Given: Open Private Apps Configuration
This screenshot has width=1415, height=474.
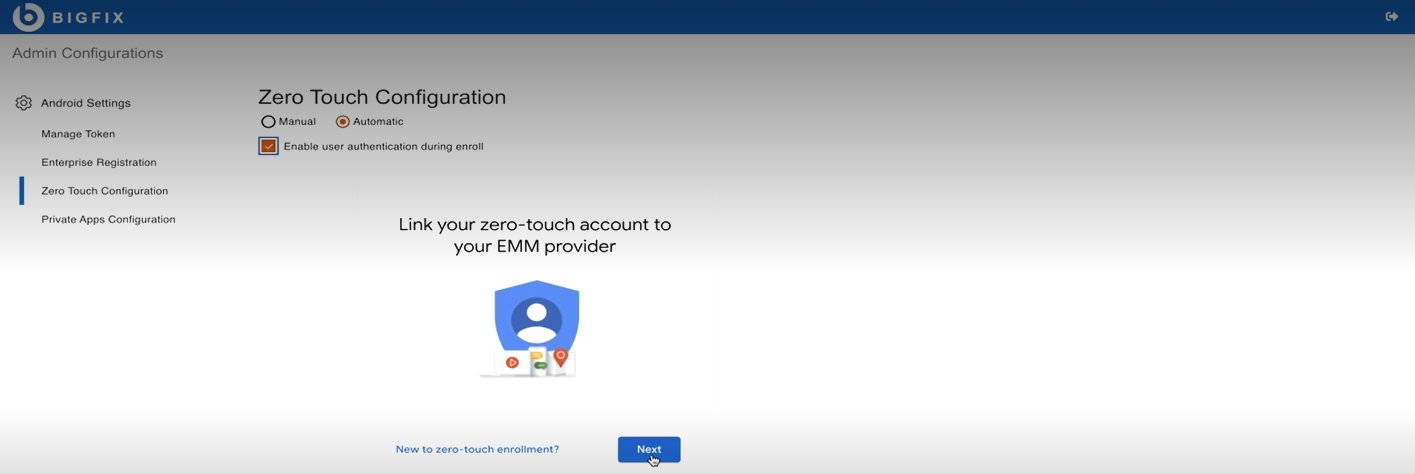Looking at the screenshot, I should tap(108, 219).
